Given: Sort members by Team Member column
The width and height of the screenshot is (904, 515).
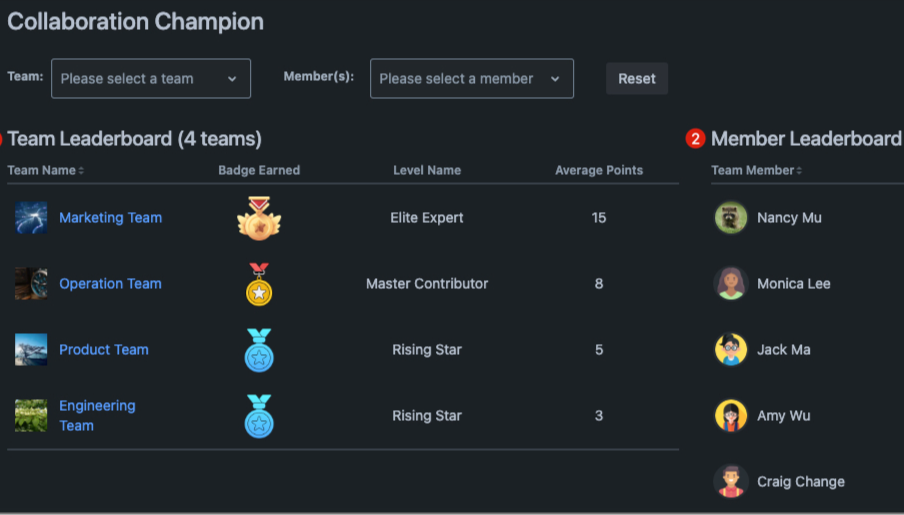Looking at the screenshot, I should [756, 170].
